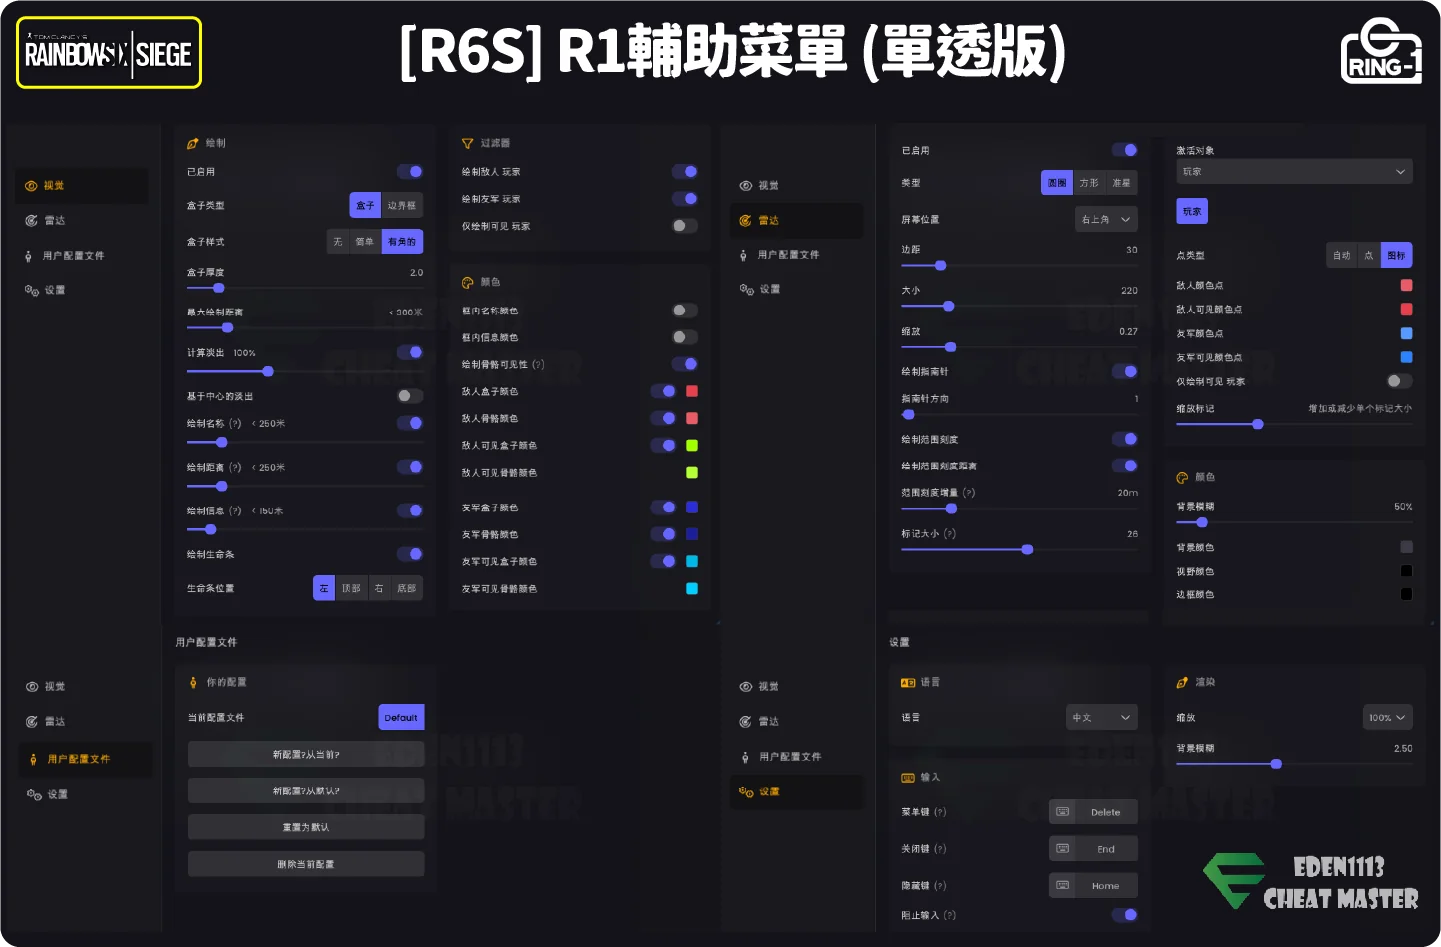Toggle the 绘制指南针 switch
Screen dimensions: 1441x947
[x=1125, y=371]
